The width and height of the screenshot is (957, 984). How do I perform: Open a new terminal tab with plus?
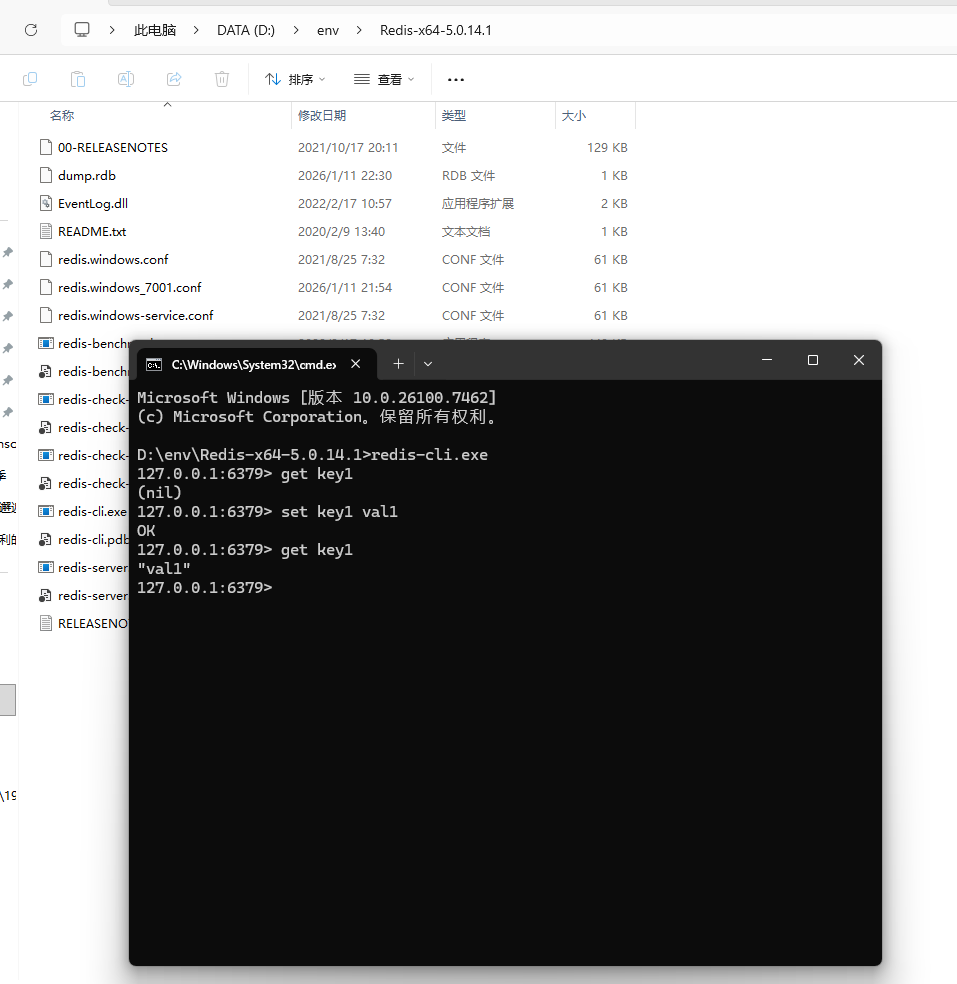point(398,363)
